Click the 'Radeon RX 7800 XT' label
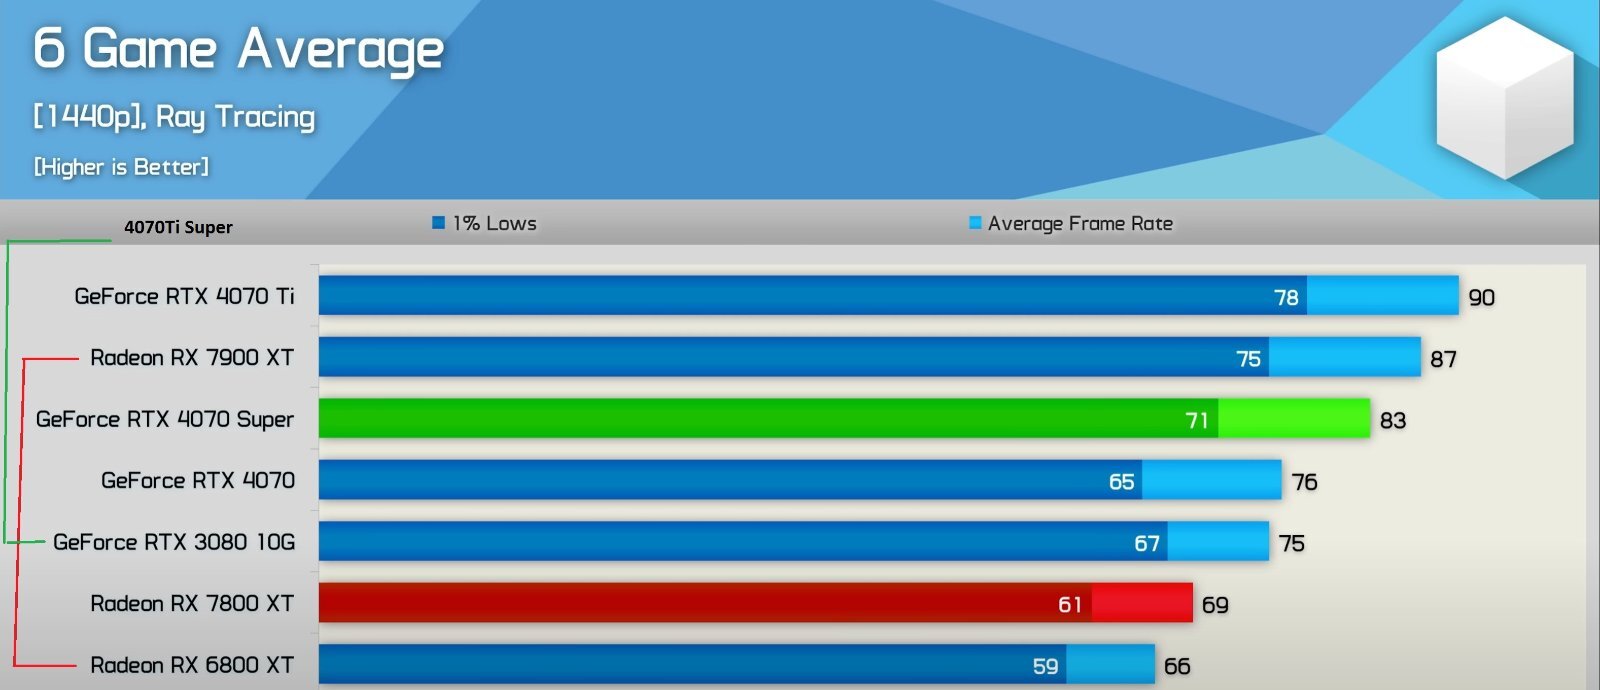1600x690 pixels. click(x=192, y=604)
